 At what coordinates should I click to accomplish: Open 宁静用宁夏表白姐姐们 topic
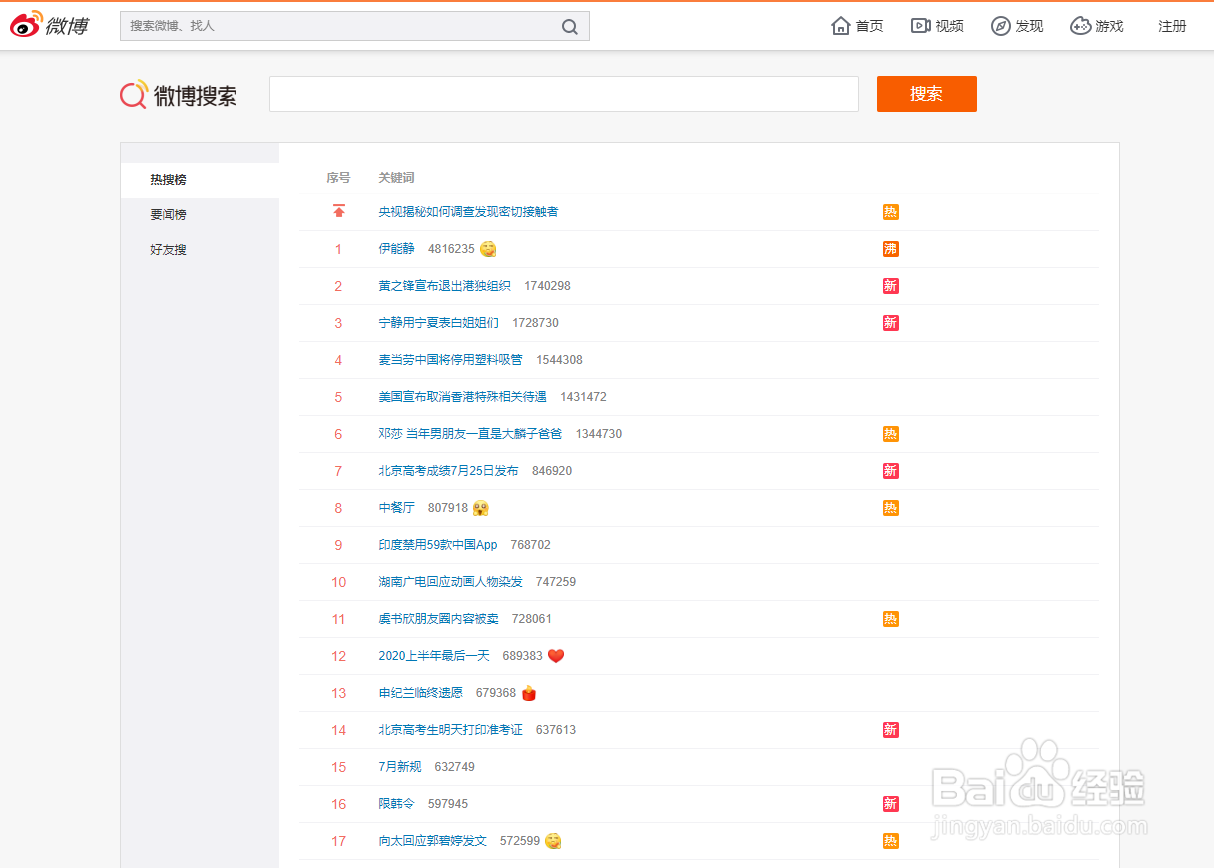(x=438, y=323)
